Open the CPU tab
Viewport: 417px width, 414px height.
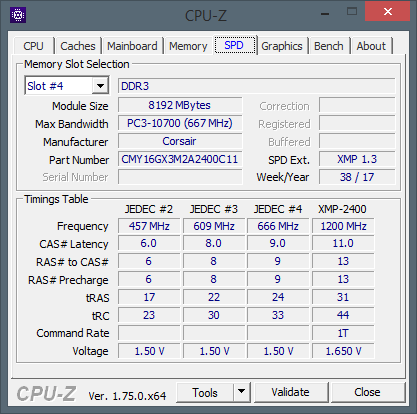pos(33,46)
